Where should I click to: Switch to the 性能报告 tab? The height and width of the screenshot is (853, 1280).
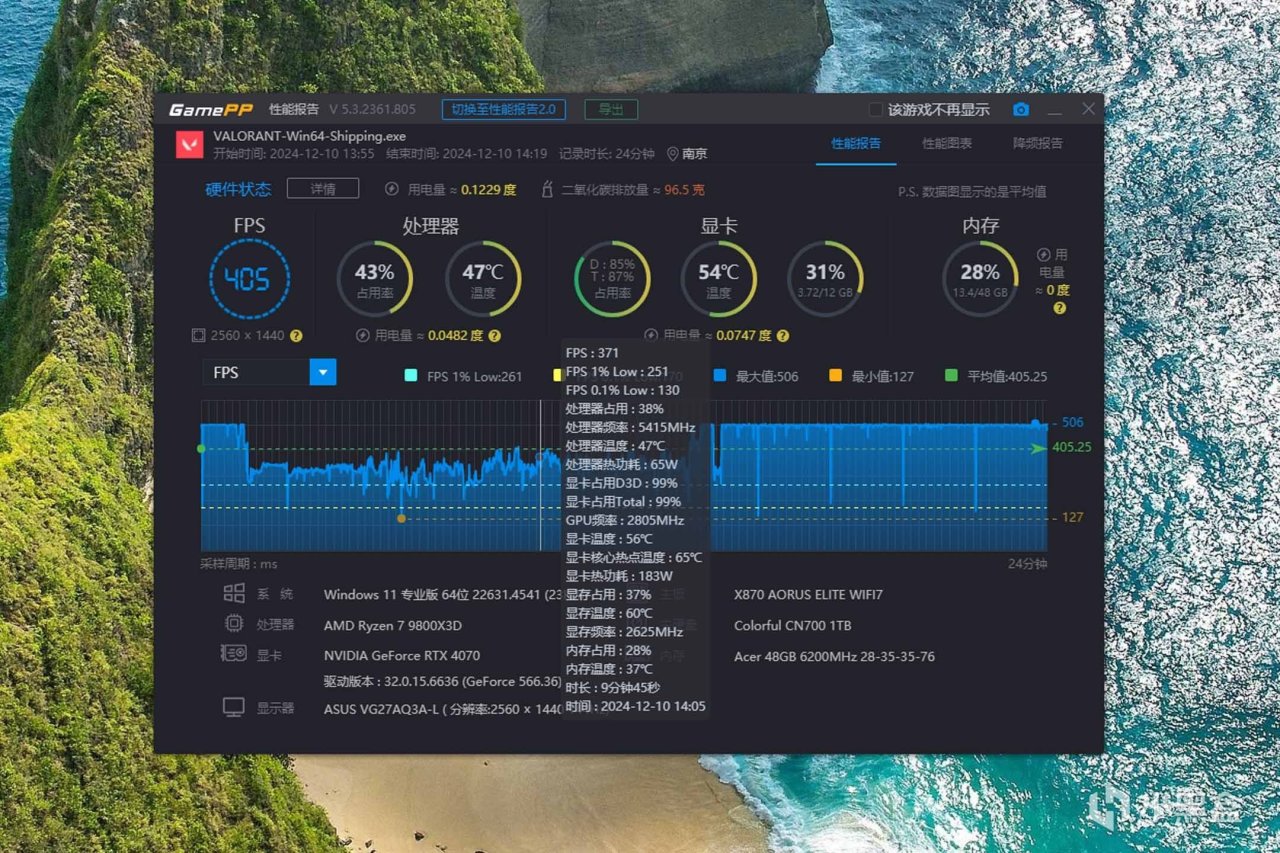pyautogui.click(x=856, y=143)
